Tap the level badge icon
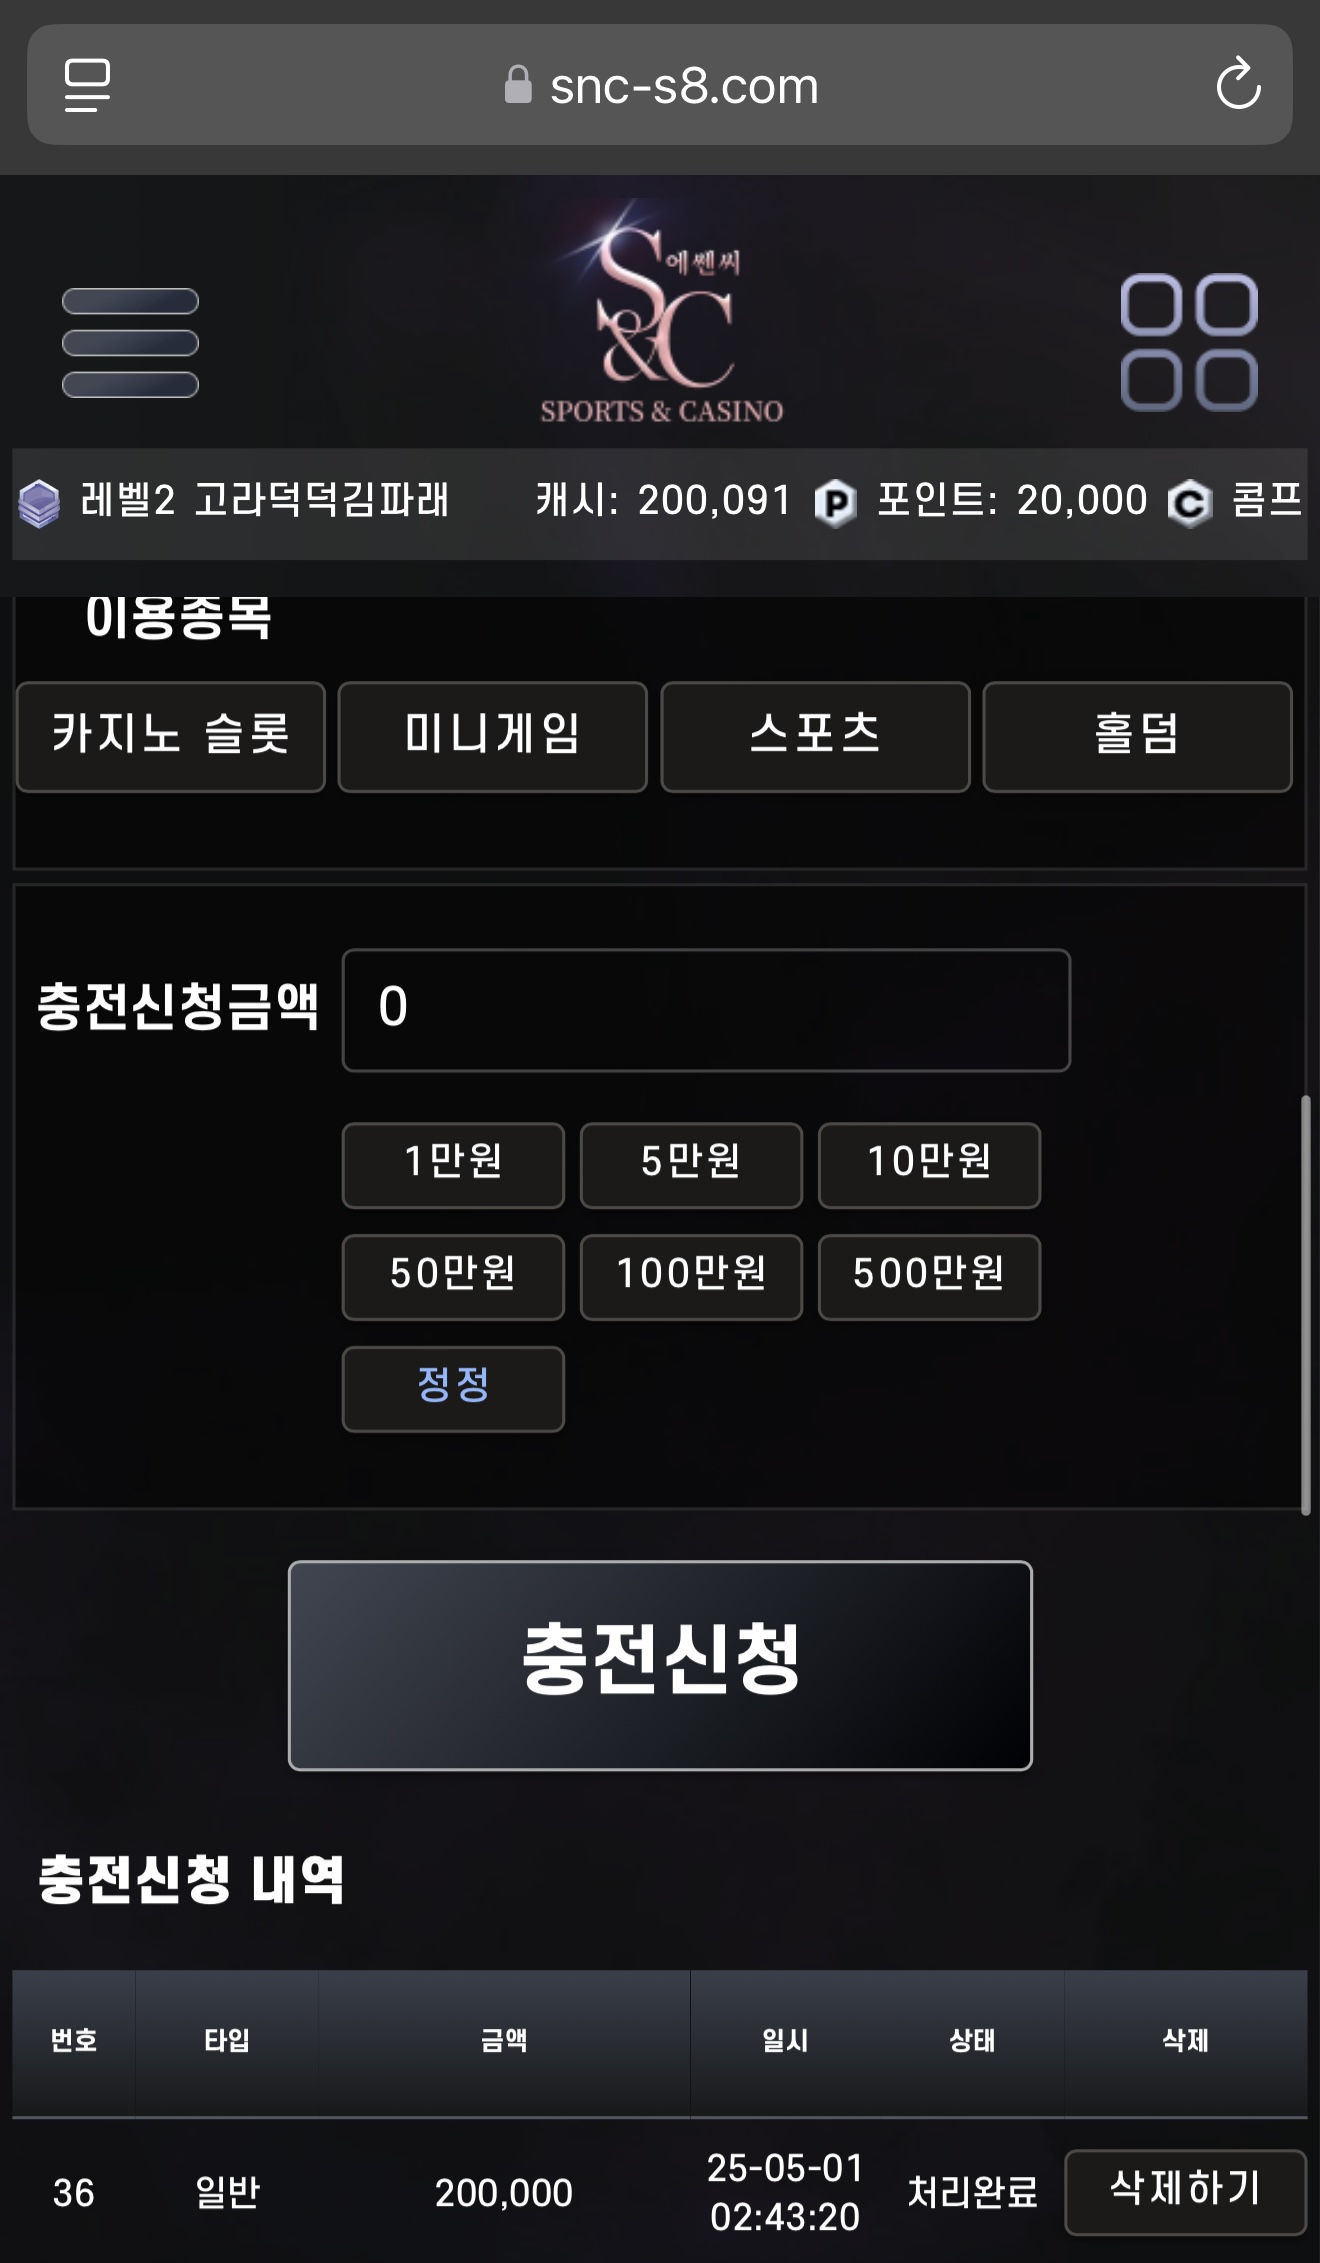Viewport: 1320px width, 2263px height. click(39, 503)
